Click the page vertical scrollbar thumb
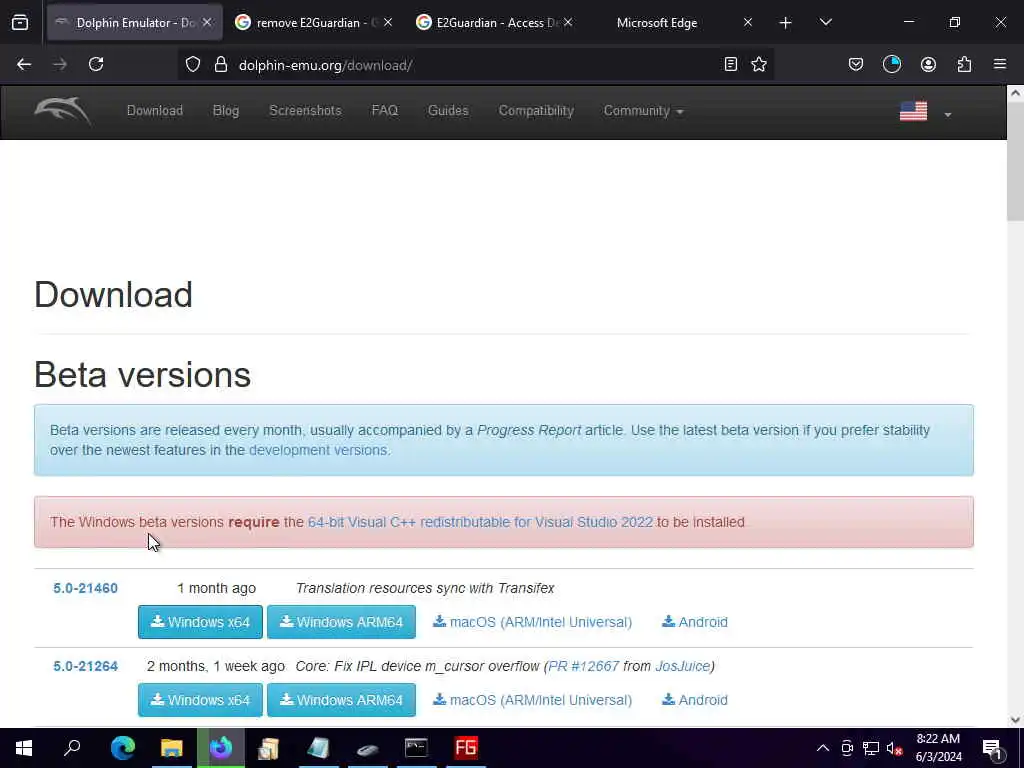The image size is (1024, 768). 1015,163
